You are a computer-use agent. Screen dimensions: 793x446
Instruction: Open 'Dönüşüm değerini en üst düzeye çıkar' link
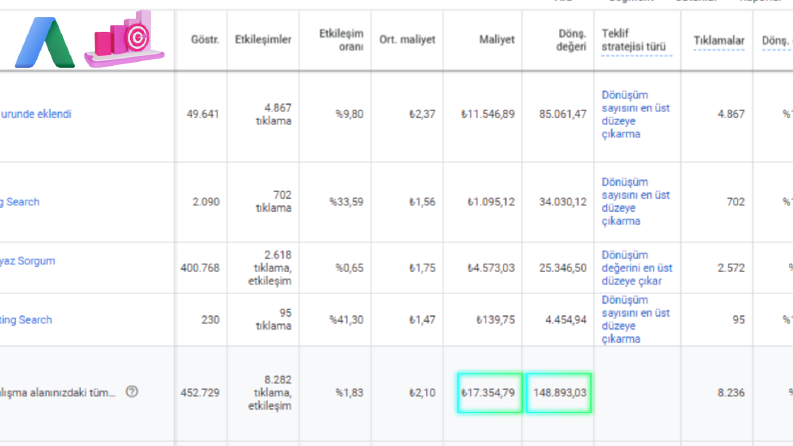click(637, 268)
